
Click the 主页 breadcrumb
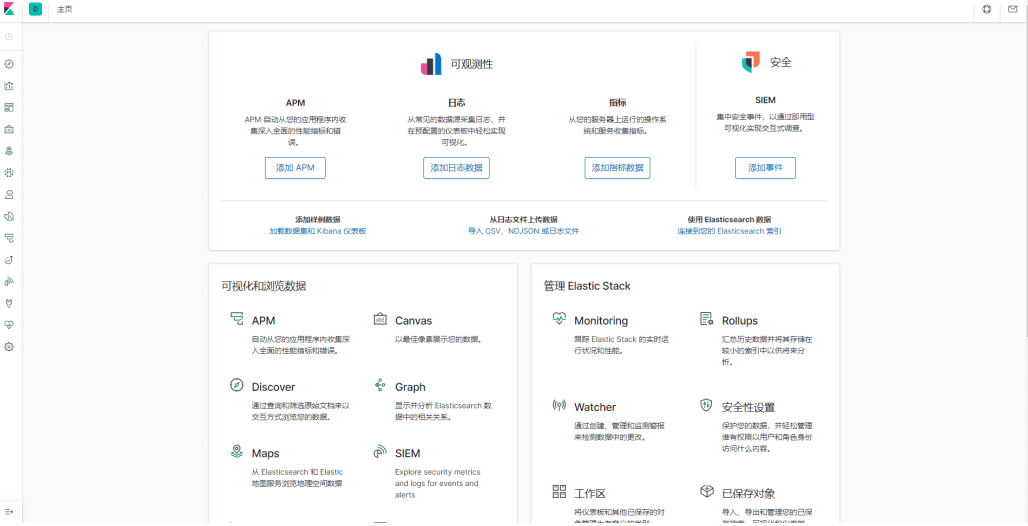coord(64,10)
